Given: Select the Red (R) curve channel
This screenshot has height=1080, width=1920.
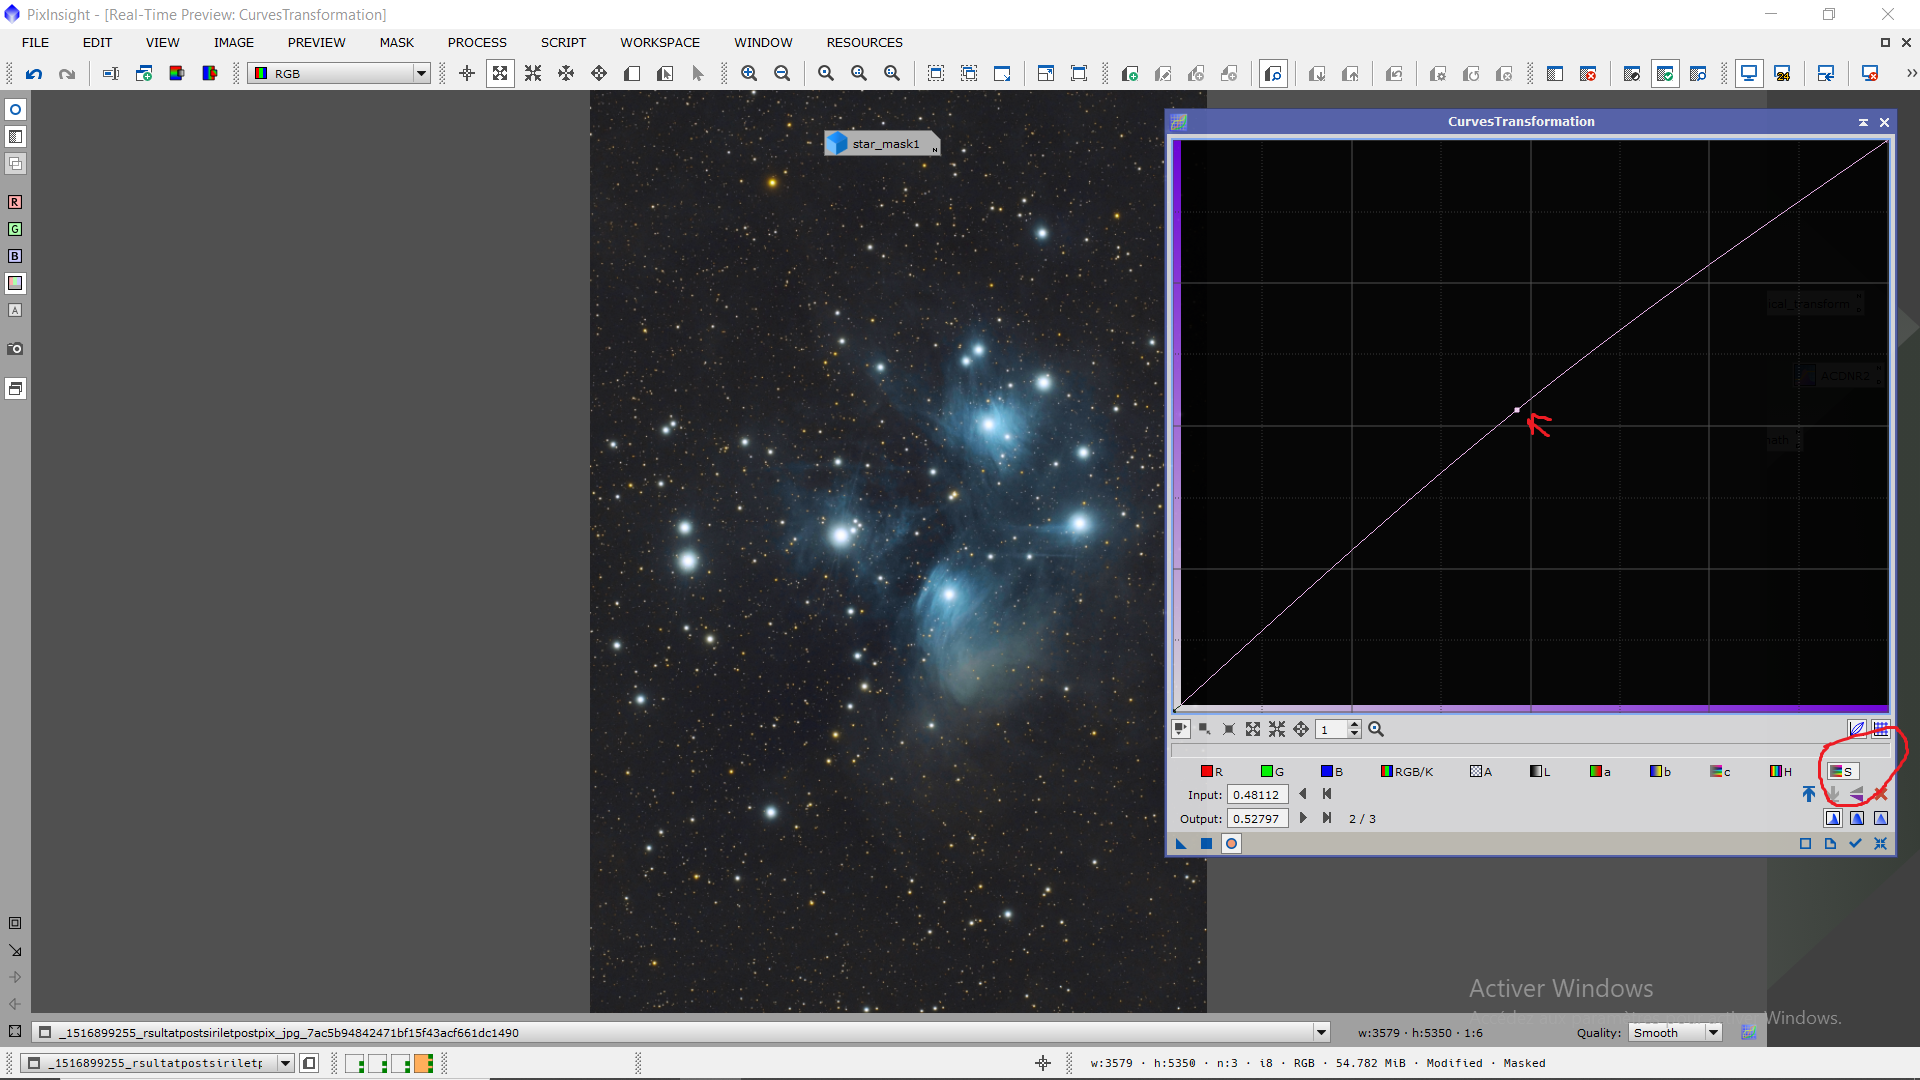Looking at the screenshot, I should click(1211, 771).
